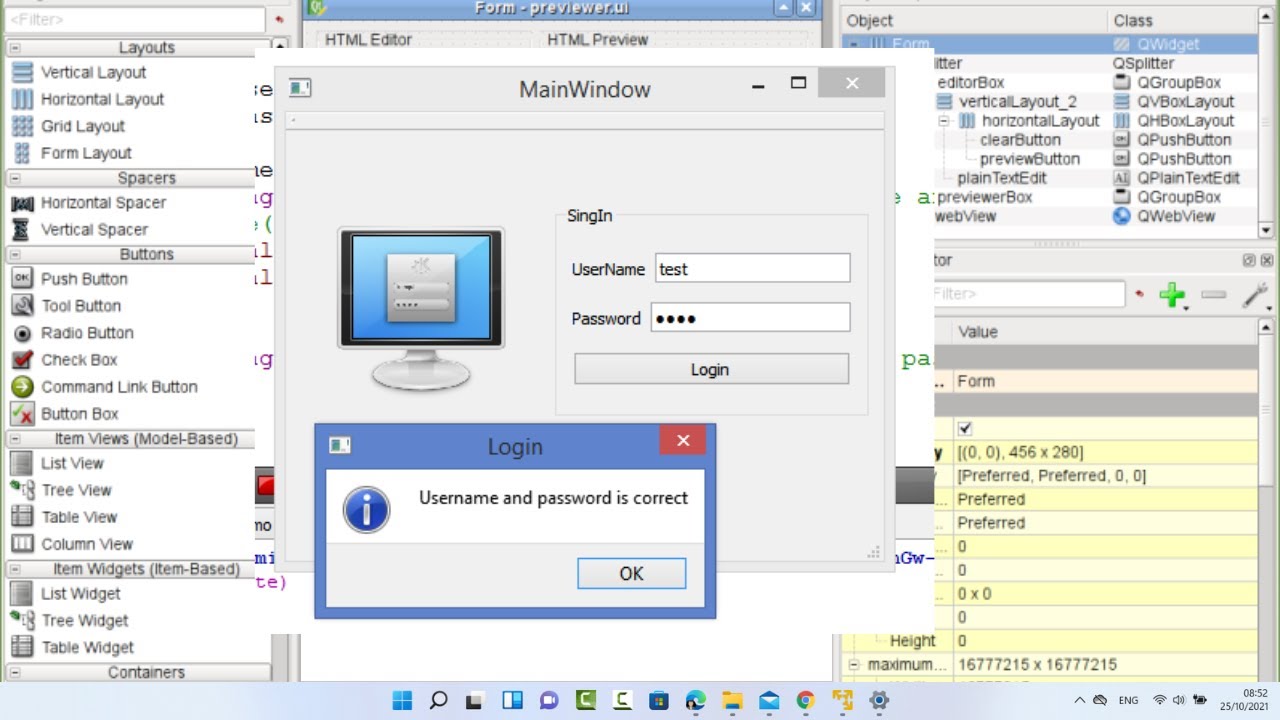Open the Windows Start menu

pyautogui.click(x=401, y=700)
